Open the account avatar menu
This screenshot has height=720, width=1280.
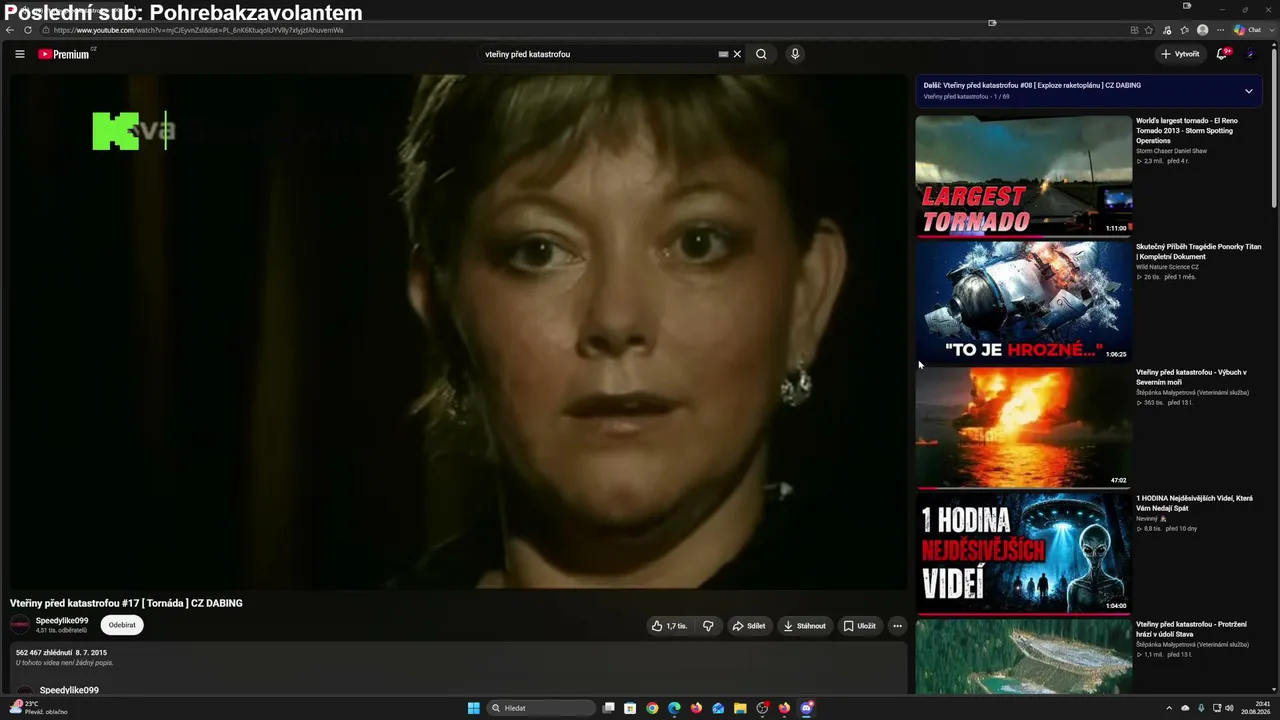(1250, 54)
